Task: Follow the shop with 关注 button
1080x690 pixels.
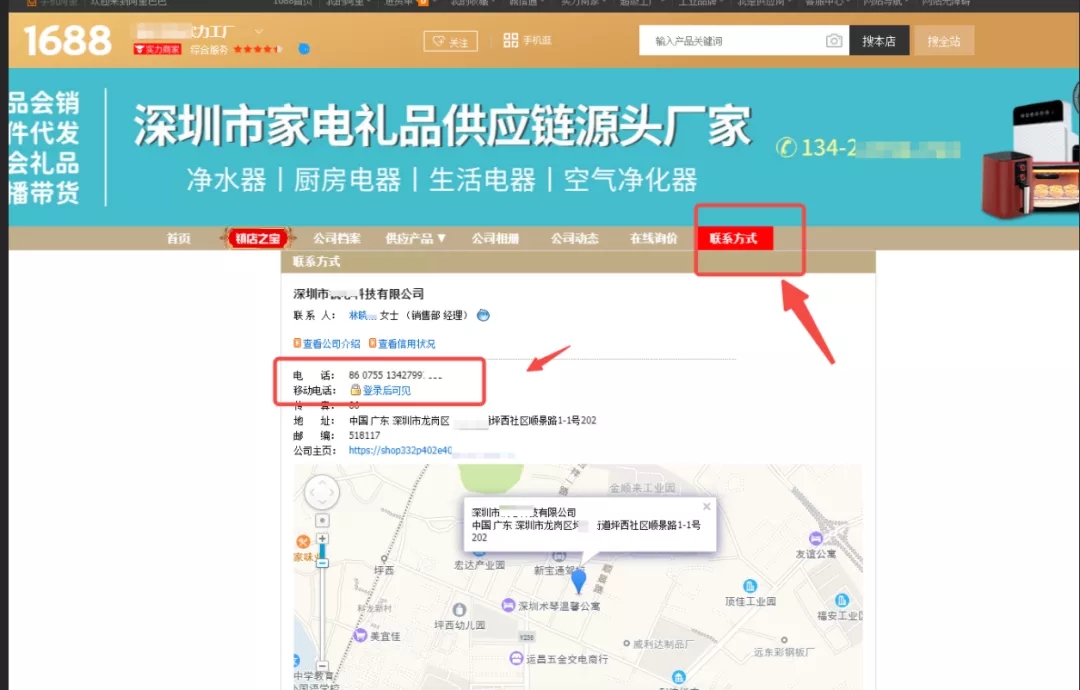Action: (x=450, y=42)
